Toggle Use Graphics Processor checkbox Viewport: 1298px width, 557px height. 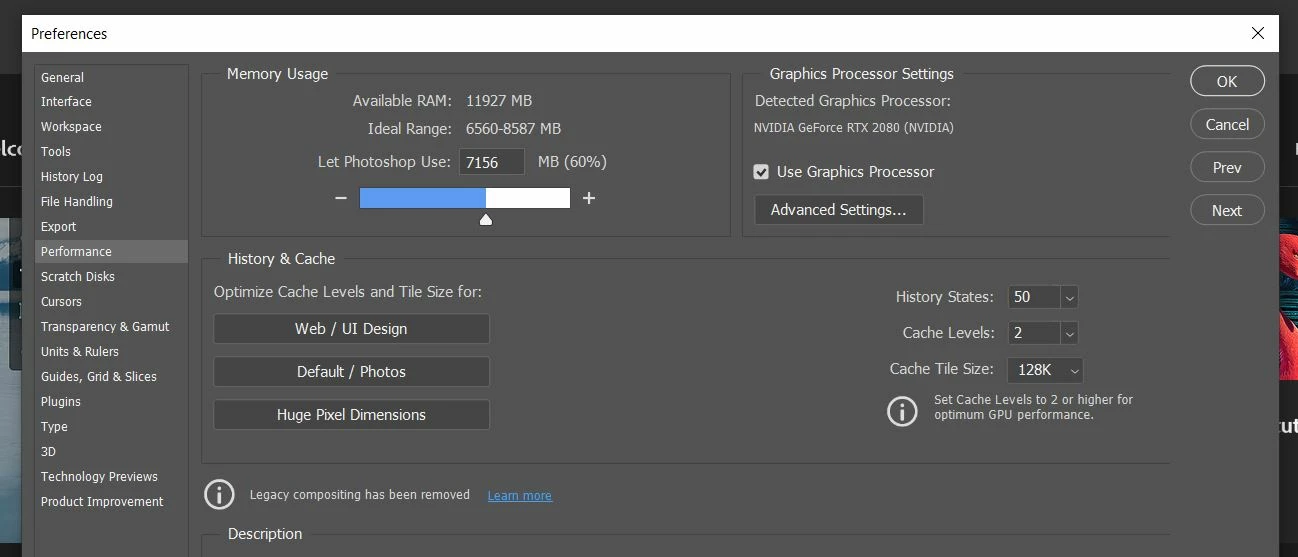point(761,172)
